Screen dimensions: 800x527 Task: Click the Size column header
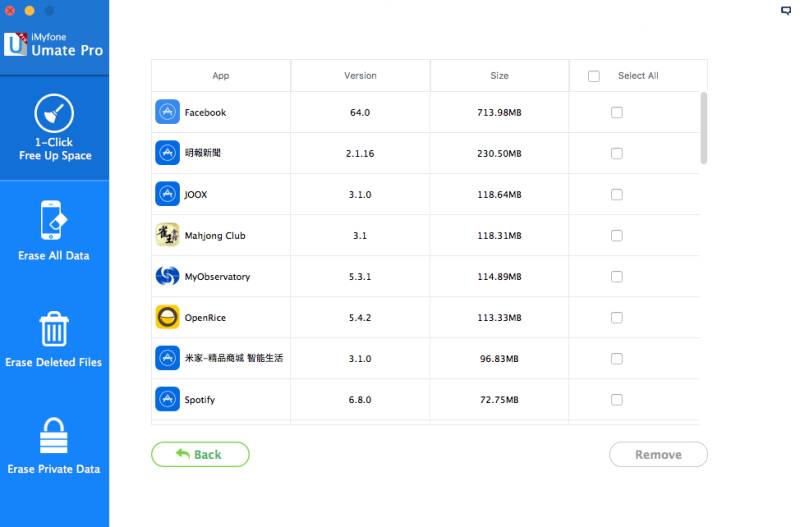point(499,76)
